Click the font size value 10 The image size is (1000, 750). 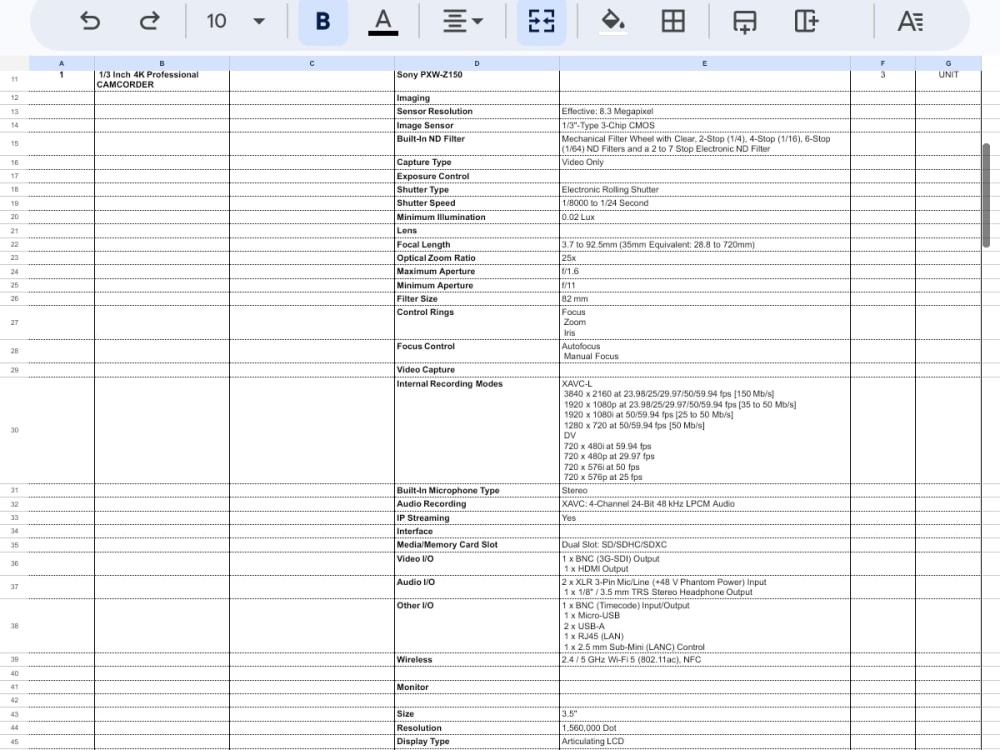216,21
